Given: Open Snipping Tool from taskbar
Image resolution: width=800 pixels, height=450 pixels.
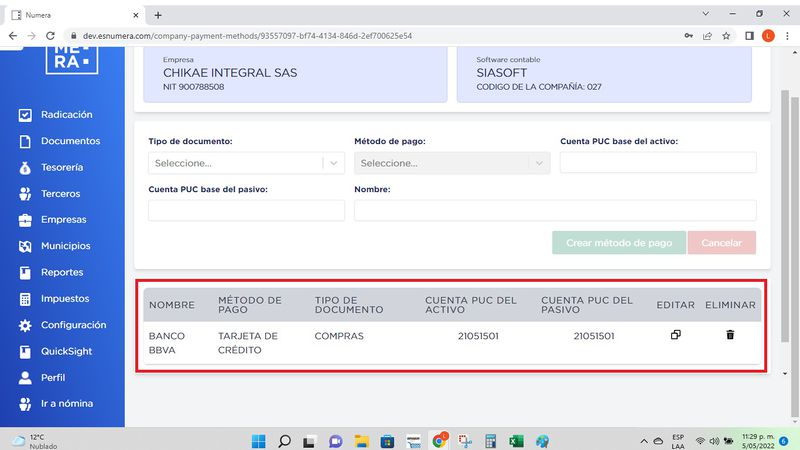Looking at the screenshot, I should 465,441.
